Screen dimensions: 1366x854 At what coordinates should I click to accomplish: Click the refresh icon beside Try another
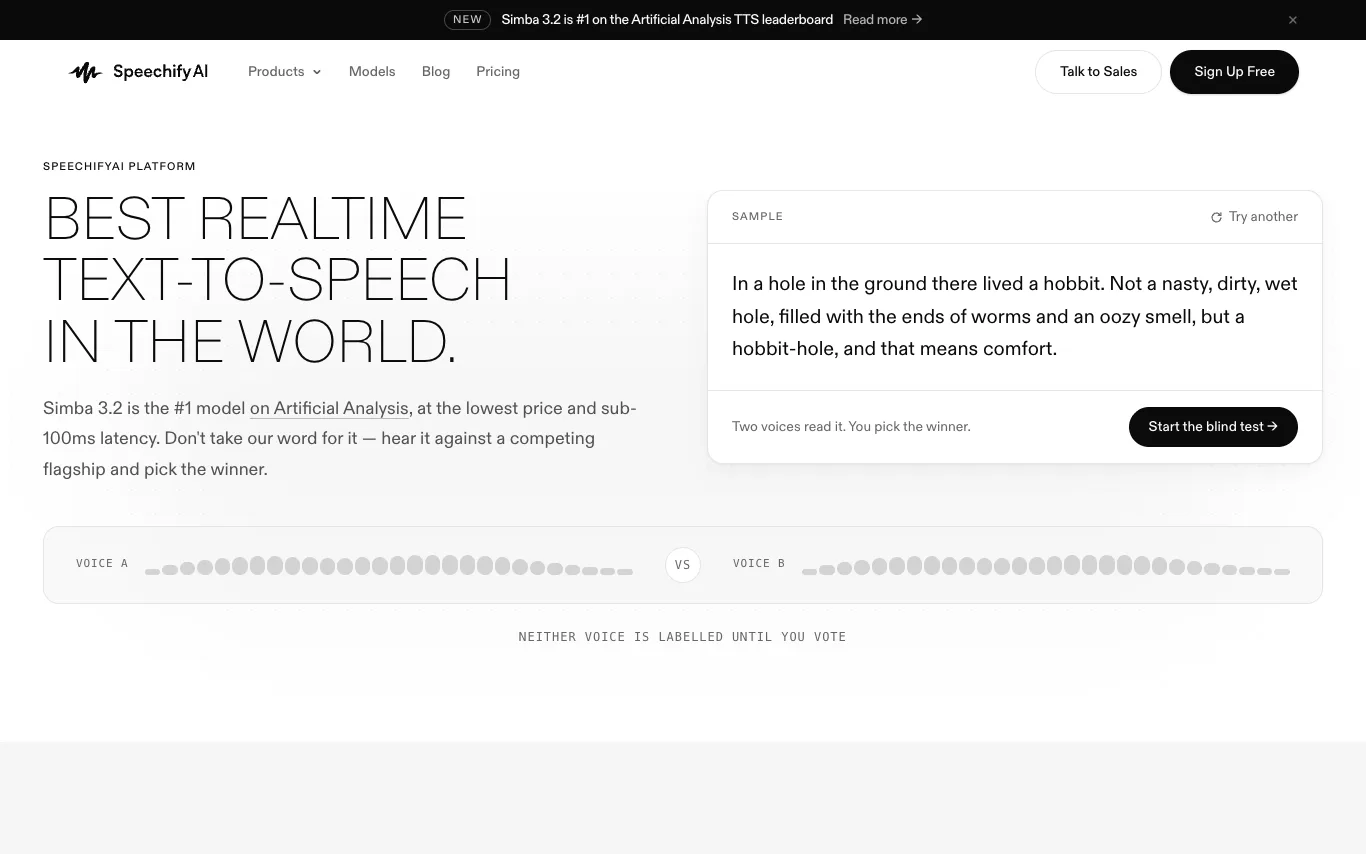pos(1216,217)
